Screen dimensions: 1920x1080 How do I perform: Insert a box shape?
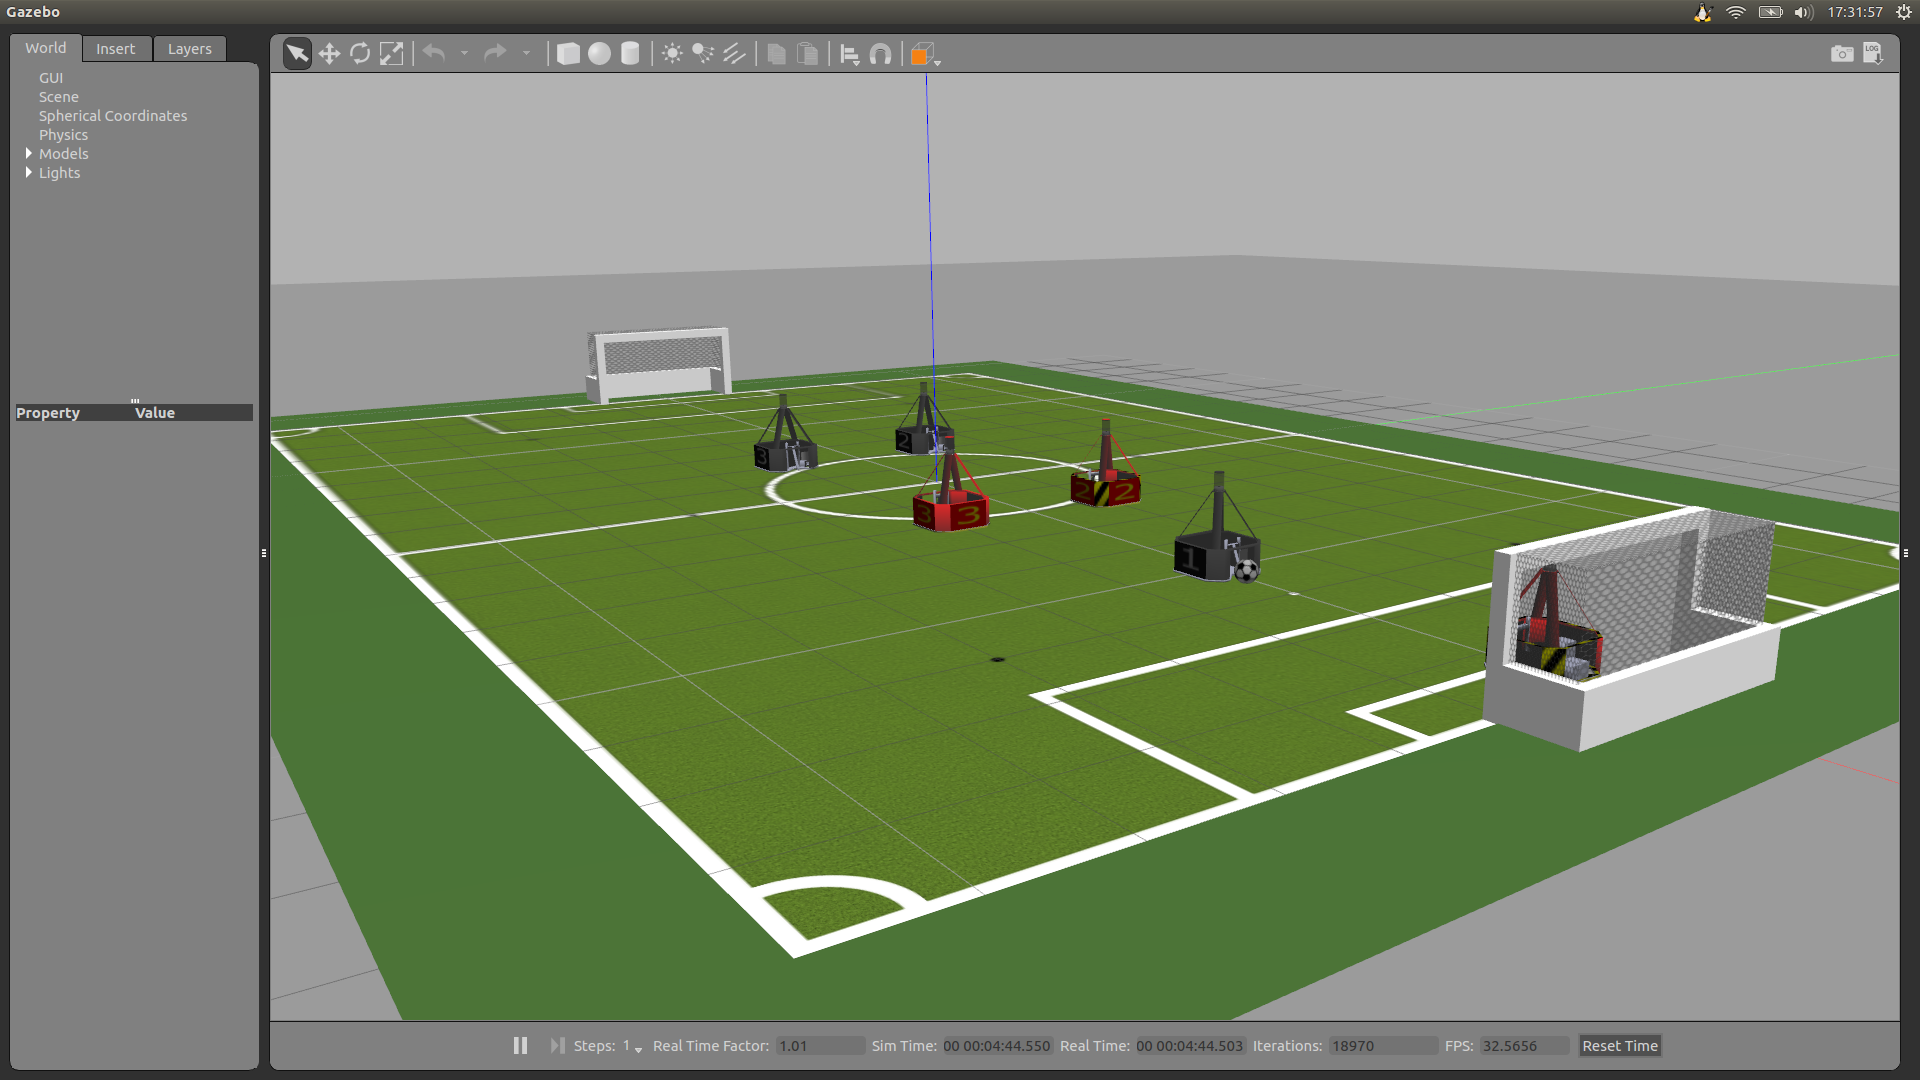[x=568, y=53]
